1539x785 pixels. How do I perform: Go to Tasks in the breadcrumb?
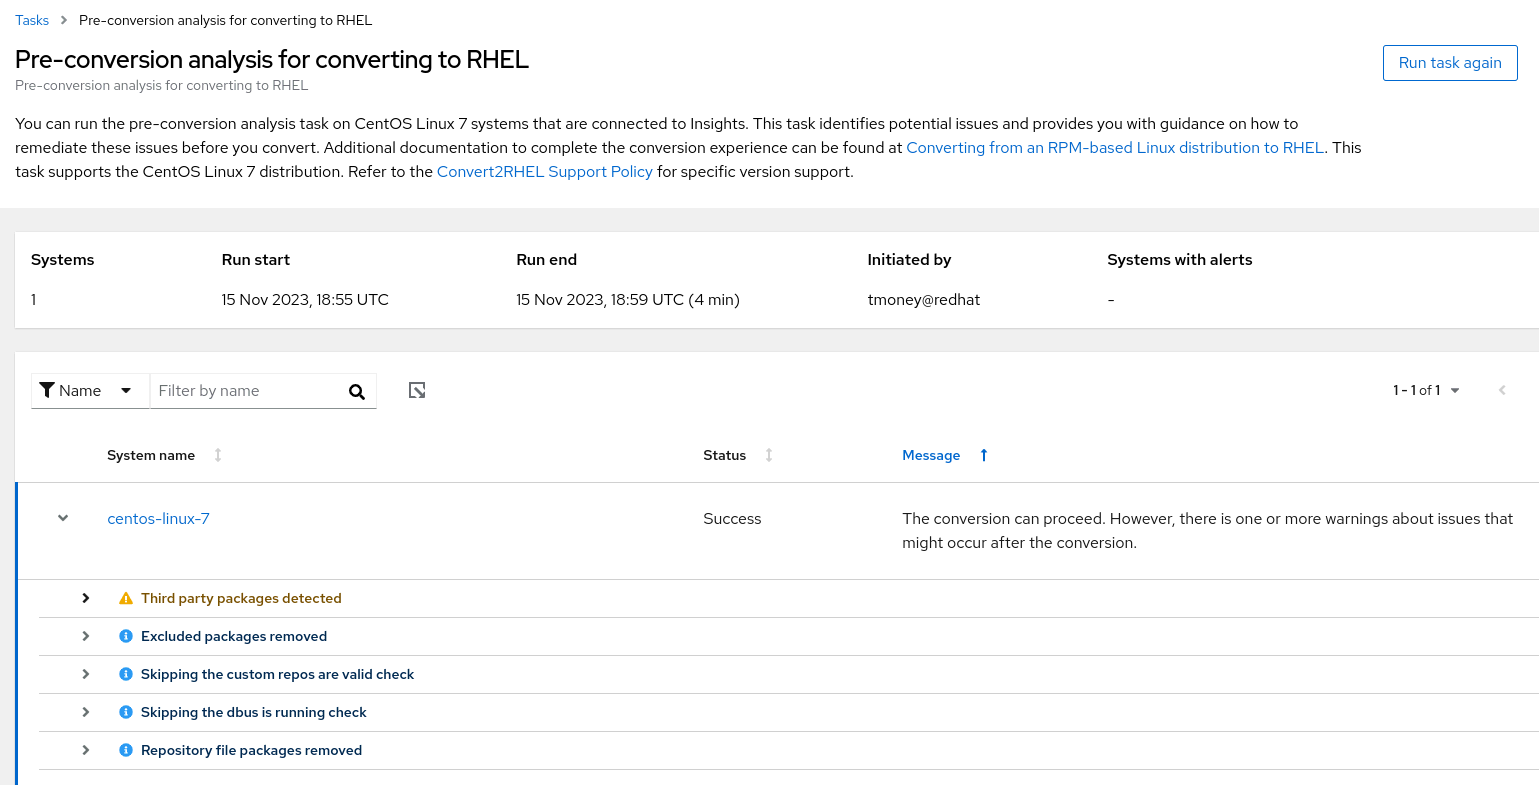32,20
